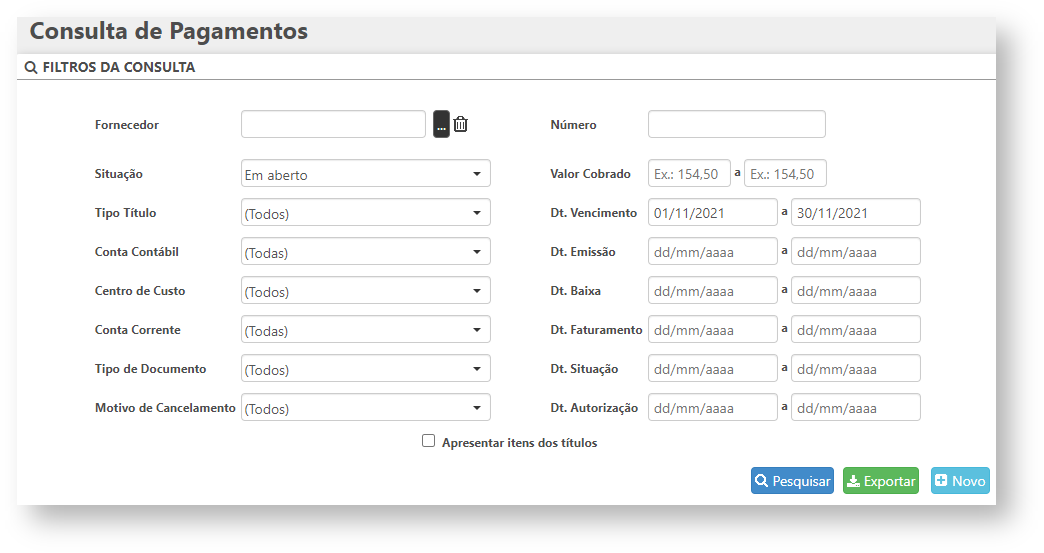Focus the Dt. Emissão start date field
This screenshot has width=1044, height=553.
click(712, 252)
